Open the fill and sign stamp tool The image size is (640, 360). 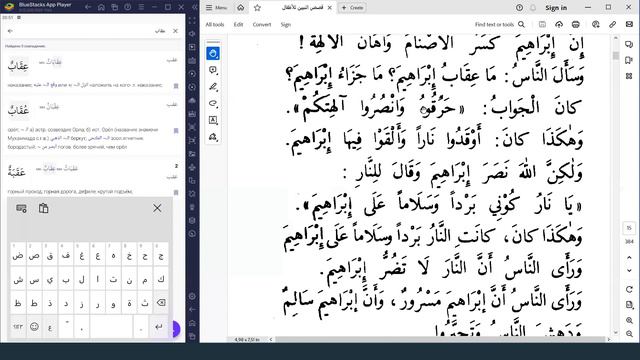point(213,137)
